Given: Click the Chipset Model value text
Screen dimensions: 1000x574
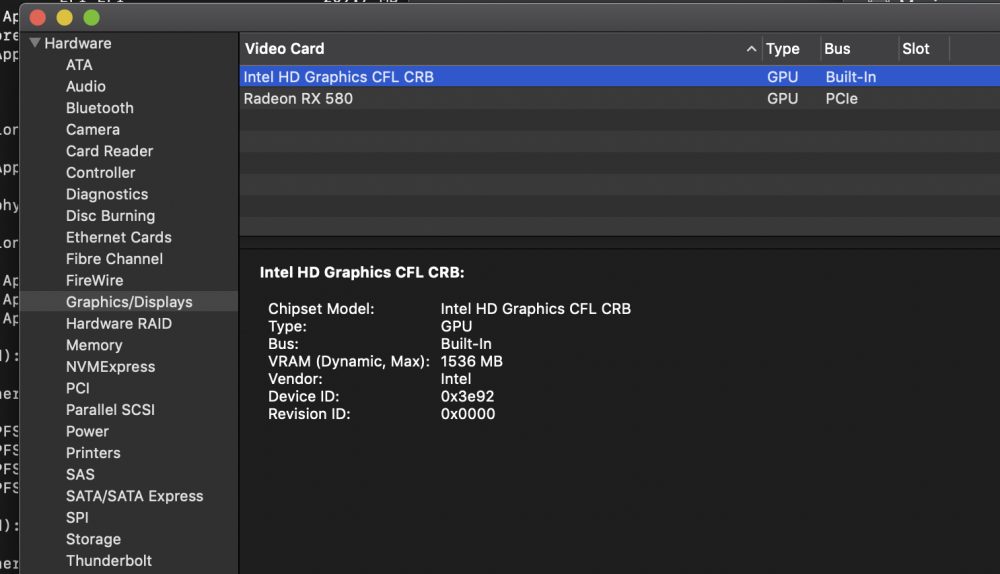Looking at the screenshot, I should coord(536,309).
